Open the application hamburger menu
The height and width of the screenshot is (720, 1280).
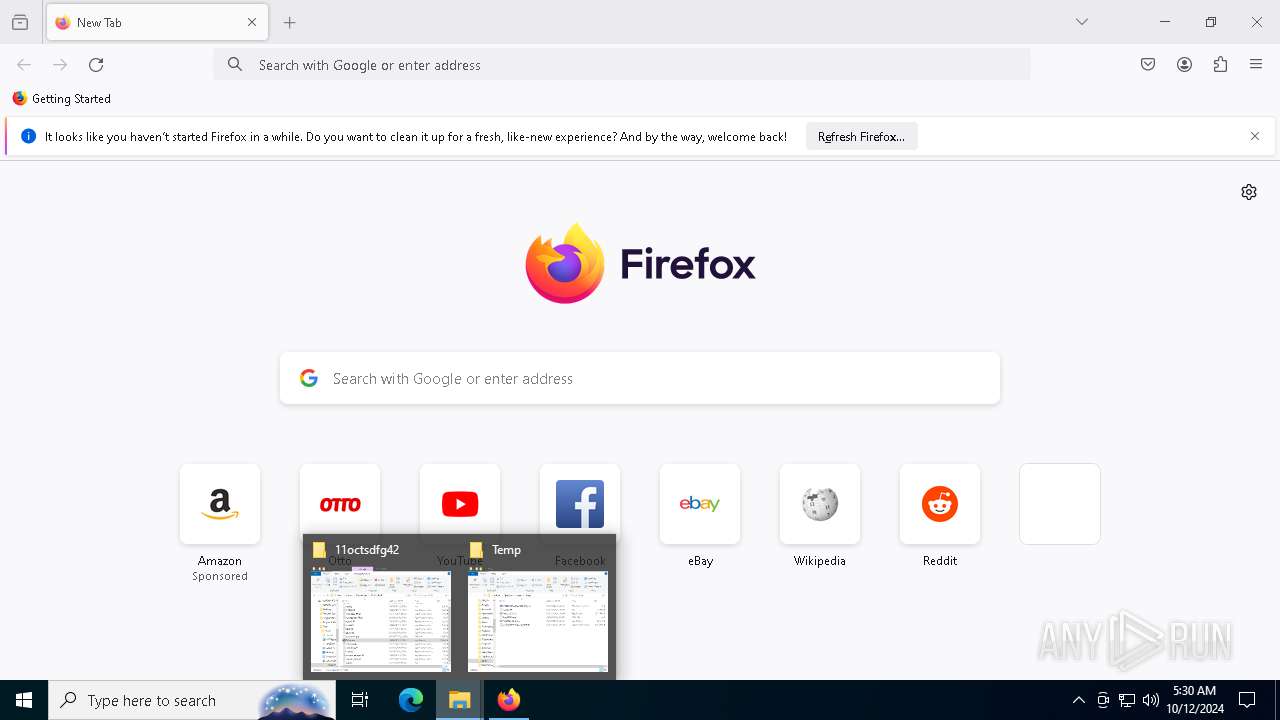coord(1256,65)
